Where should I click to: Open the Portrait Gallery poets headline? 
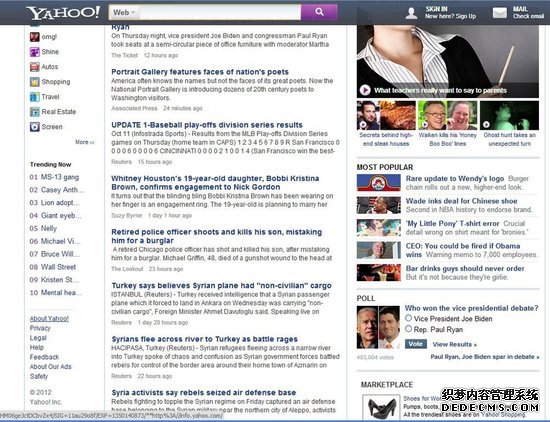click(x=200, y=72)
